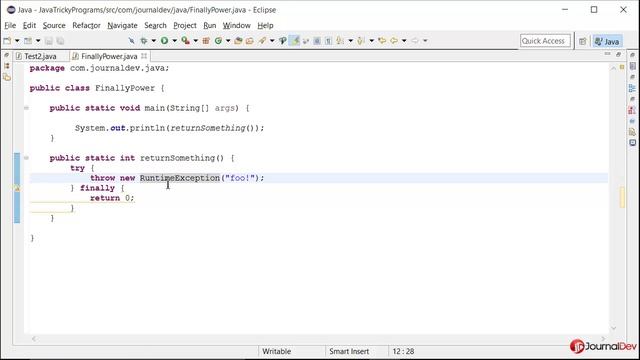Click the Open Task icon
This screenshot has height=360, width=640.
click(x=249, y=41)
